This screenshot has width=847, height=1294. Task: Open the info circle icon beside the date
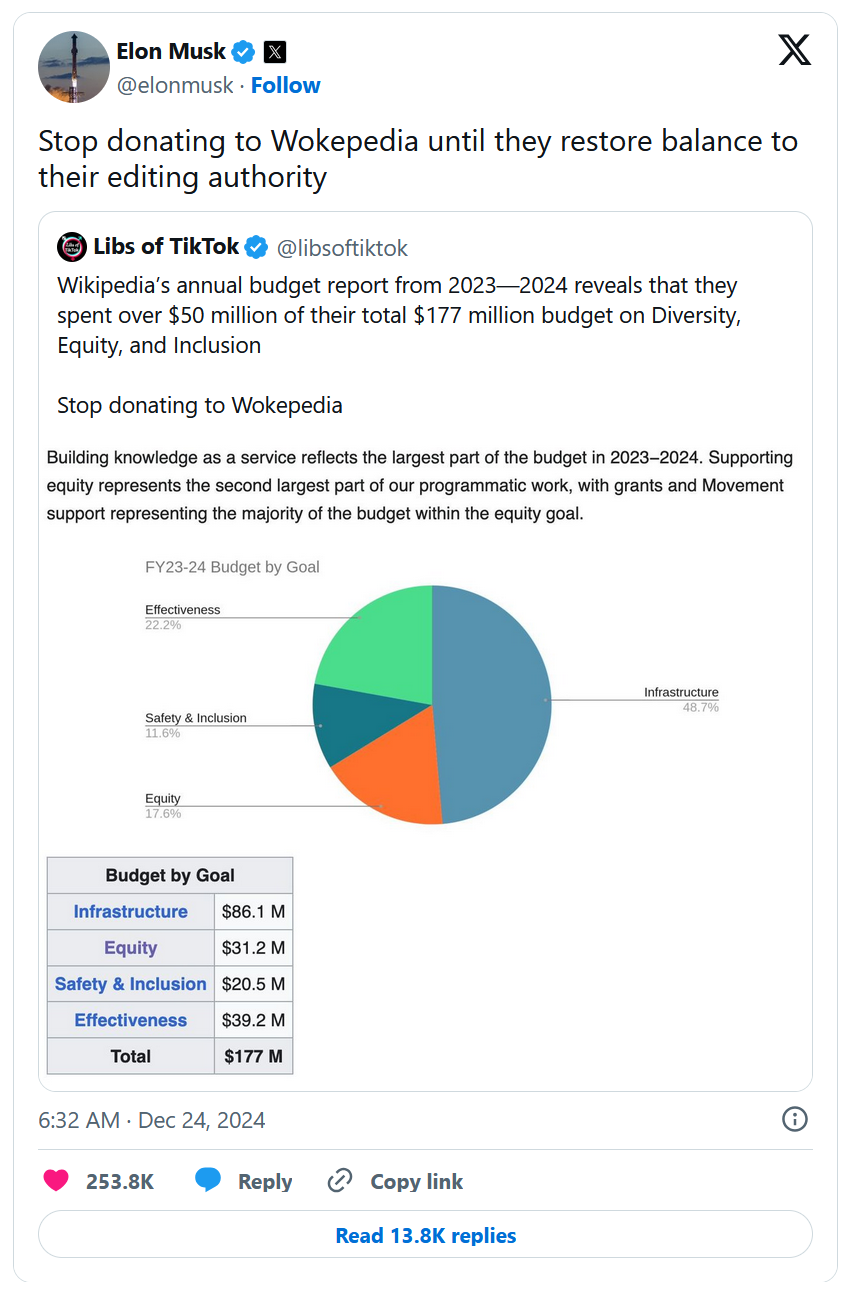795,1119
